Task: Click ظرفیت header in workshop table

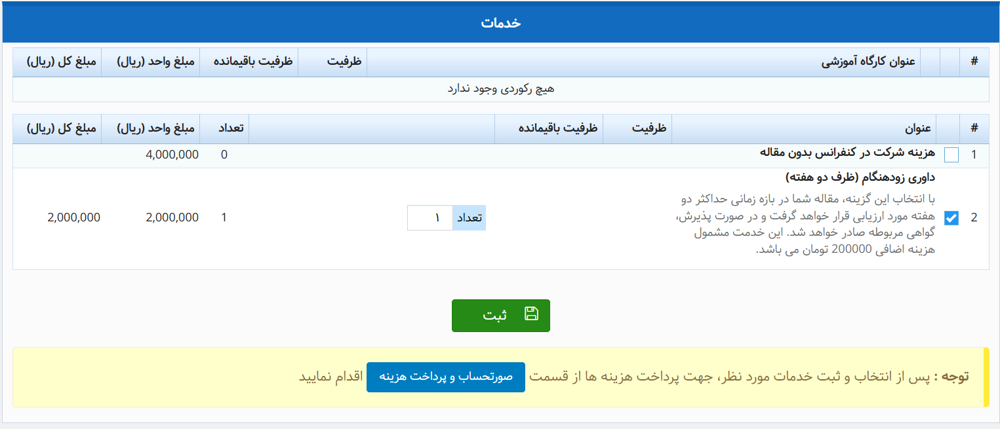Action: coord(330,62)
